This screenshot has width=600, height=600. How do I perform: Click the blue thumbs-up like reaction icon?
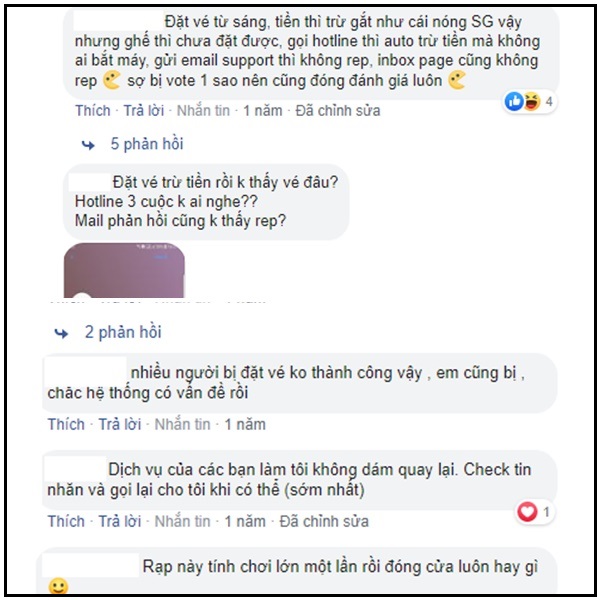(x=514, y=101)
